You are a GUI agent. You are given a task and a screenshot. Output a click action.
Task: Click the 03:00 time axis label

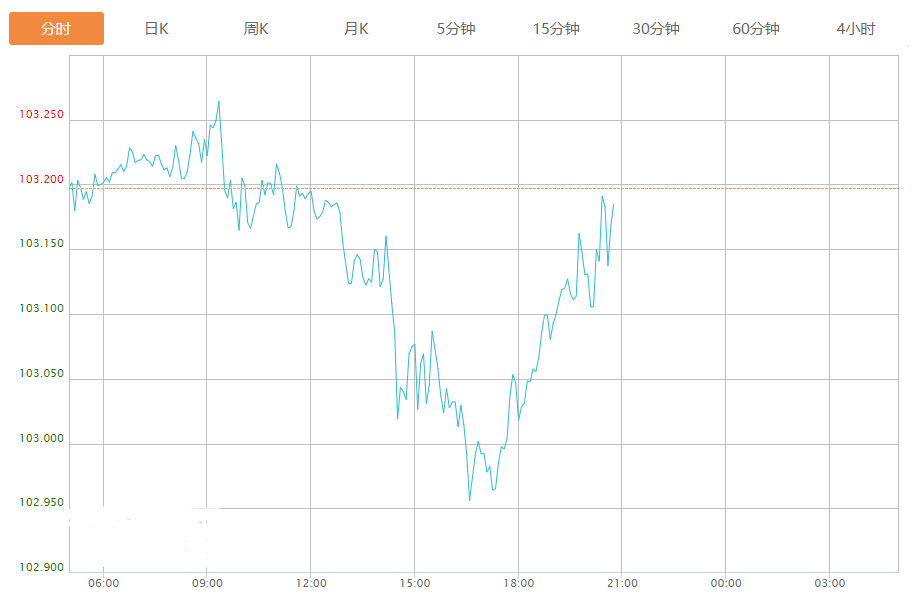[829, 584]
